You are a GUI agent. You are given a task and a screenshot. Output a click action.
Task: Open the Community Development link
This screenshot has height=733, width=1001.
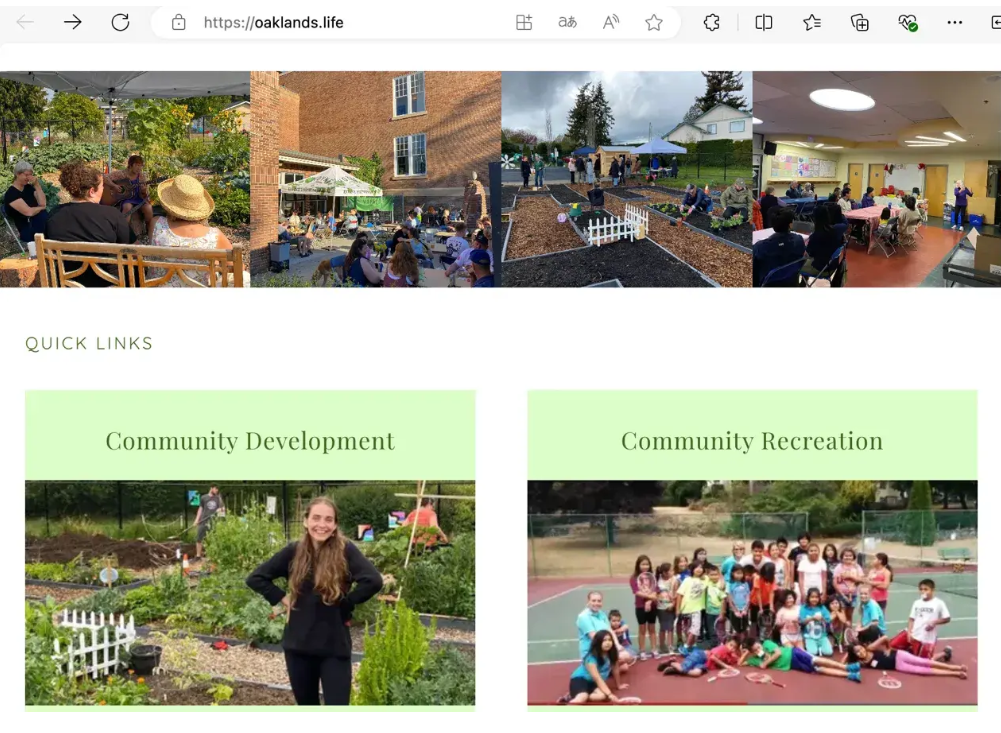pyautogui.click(x=250, y=441)
